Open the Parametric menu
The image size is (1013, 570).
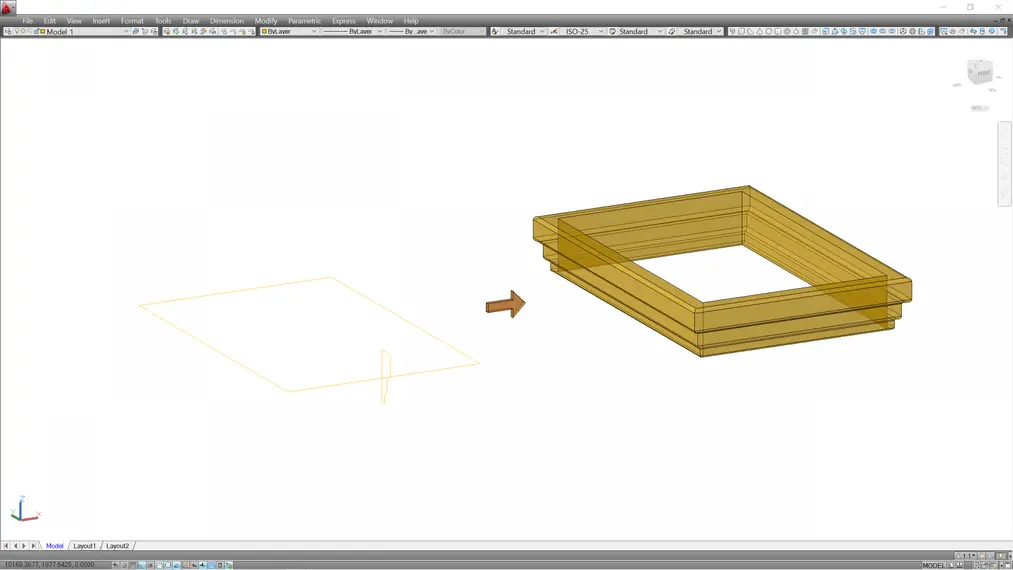303,20
